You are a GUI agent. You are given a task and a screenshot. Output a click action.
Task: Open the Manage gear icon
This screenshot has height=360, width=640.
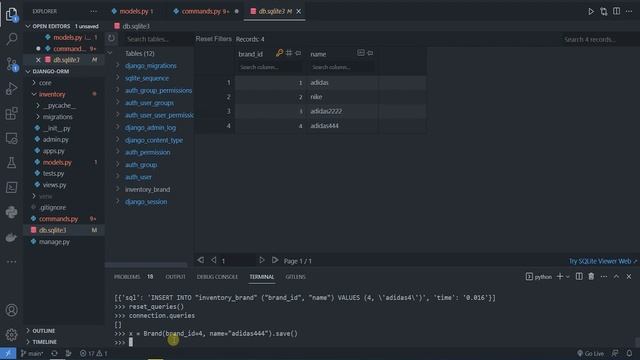tap(11, 335)
